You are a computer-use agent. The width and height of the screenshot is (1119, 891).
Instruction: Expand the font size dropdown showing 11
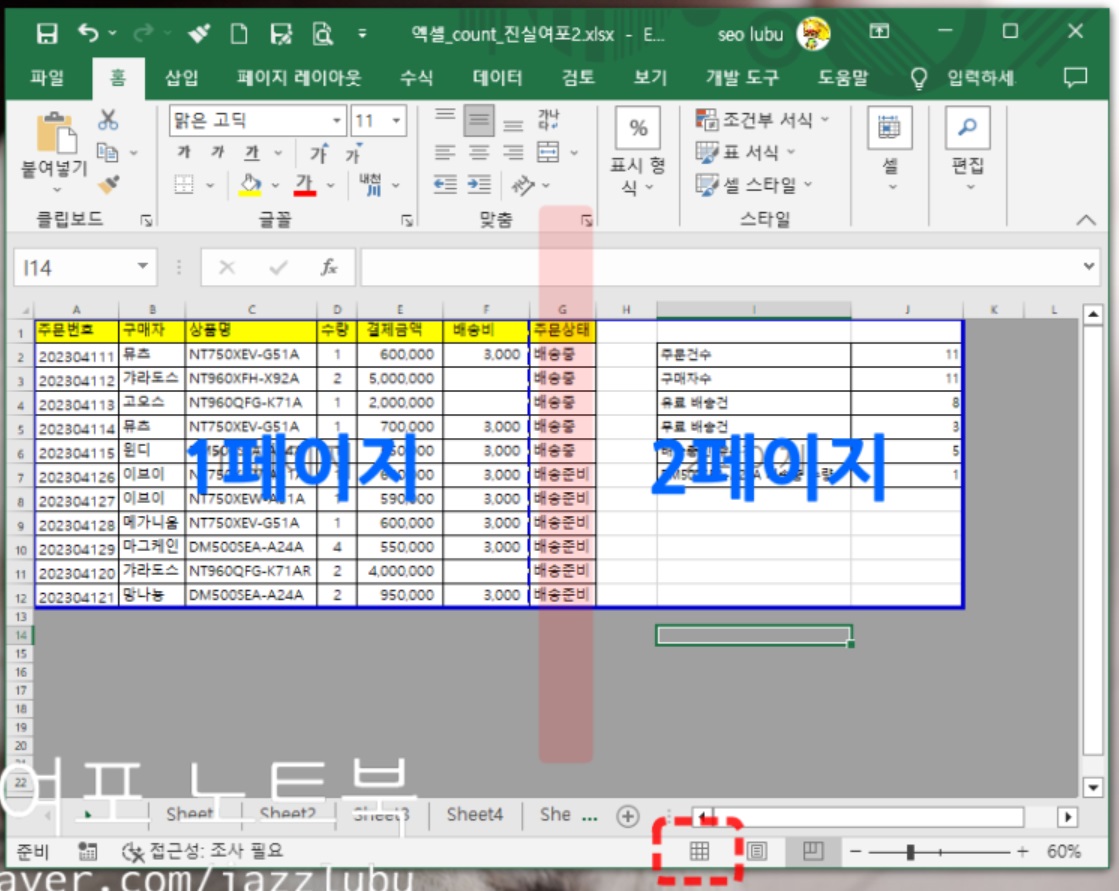tap(397, 121)
